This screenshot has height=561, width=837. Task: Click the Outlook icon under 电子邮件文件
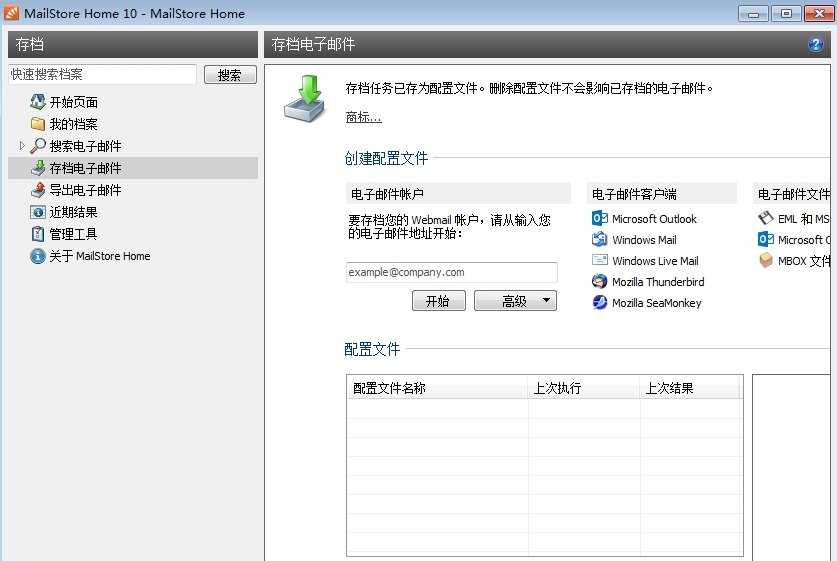coord(765,239)
